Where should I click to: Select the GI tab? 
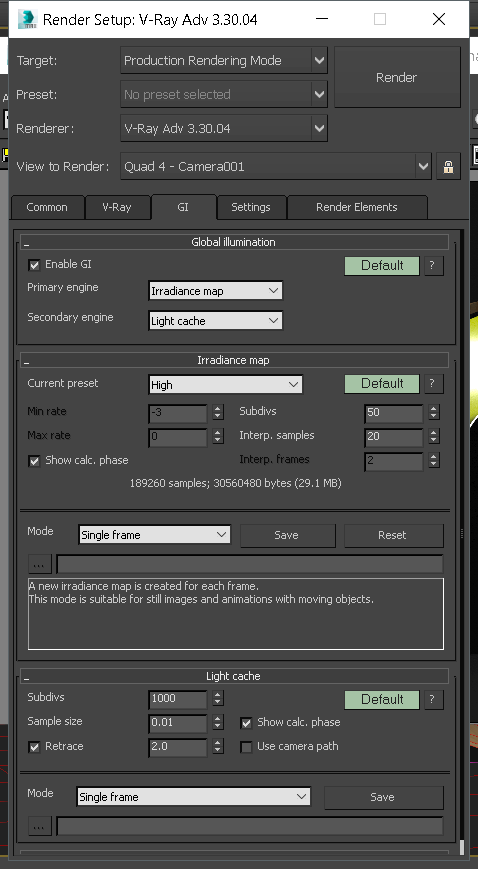(x=183, y=207)
